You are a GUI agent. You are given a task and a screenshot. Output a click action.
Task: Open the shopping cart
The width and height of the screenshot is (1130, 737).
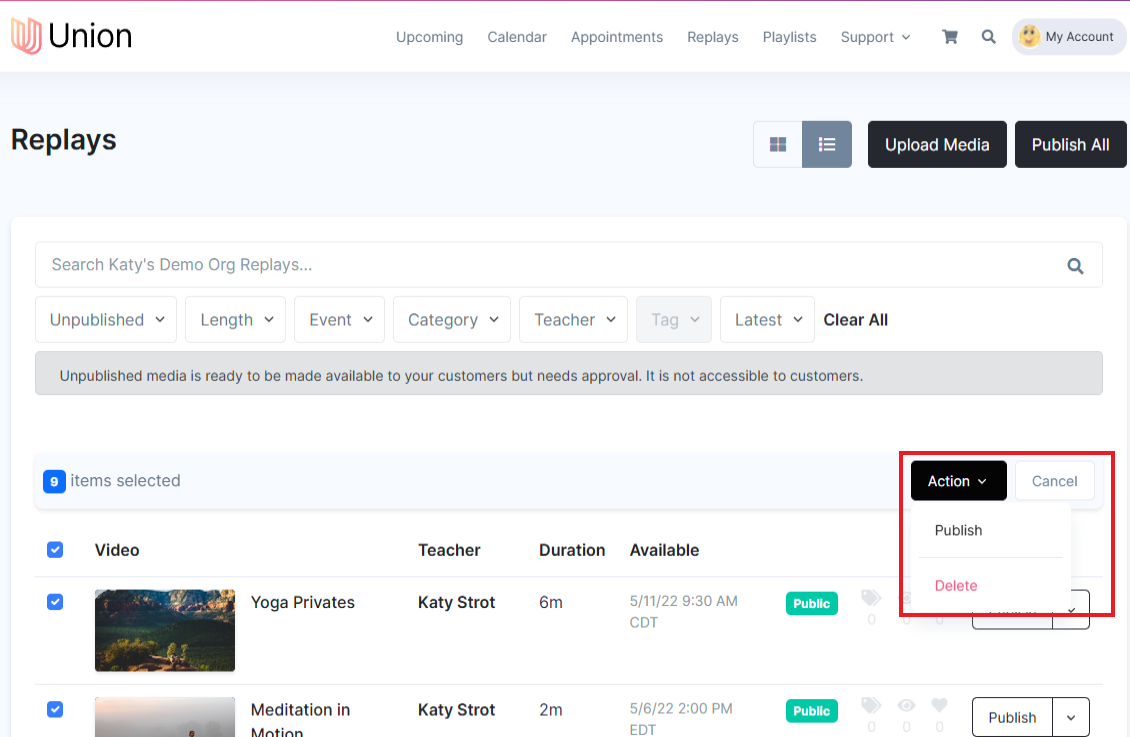[x=950, y=37]
